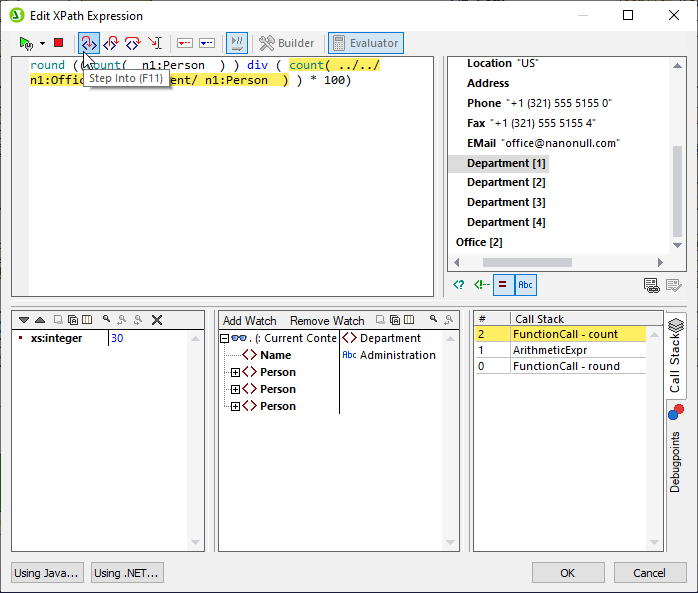Select Department [3] in the tree

coord(505,202)
